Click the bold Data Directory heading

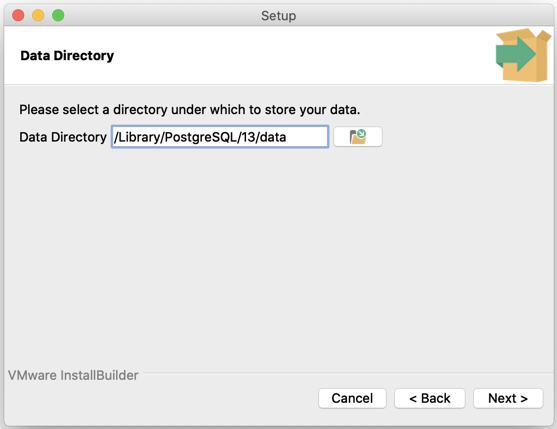coord(67,55)
